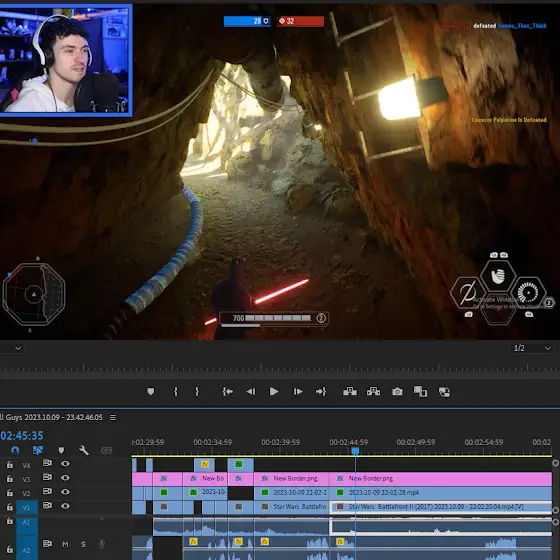Screen dimensions: 560x560
Task: Click the Caption track options CC icon
Action: [106, 450]
